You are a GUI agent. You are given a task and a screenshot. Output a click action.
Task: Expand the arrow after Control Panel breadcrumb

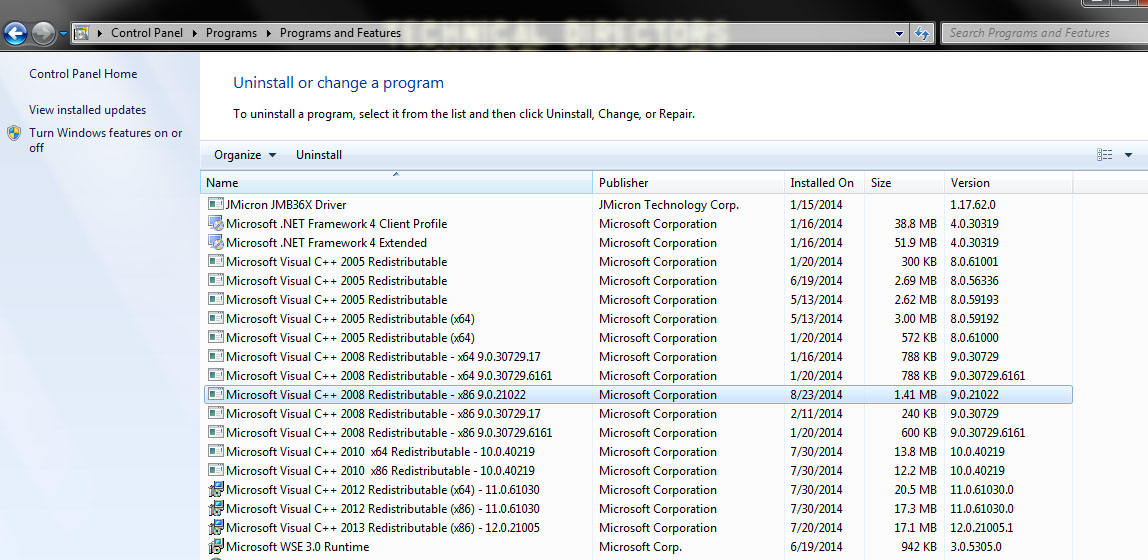point(195,33)
